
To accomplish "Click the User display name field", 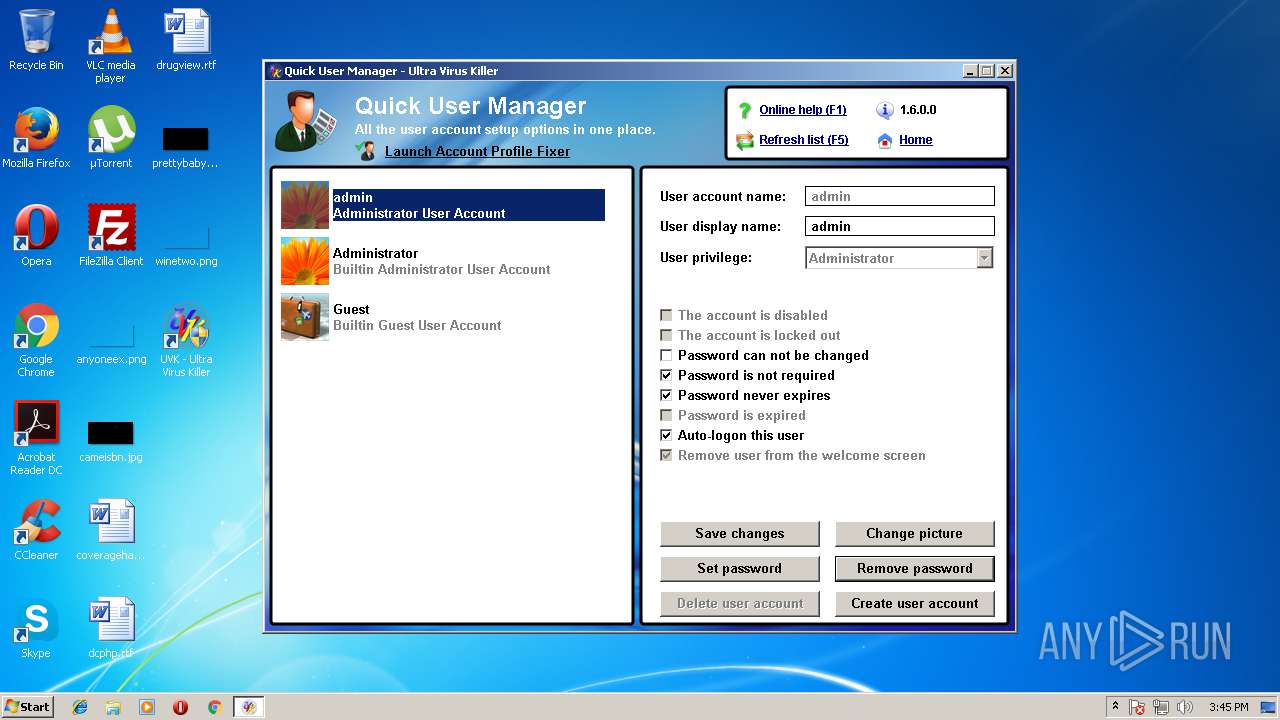I will 900,226.
